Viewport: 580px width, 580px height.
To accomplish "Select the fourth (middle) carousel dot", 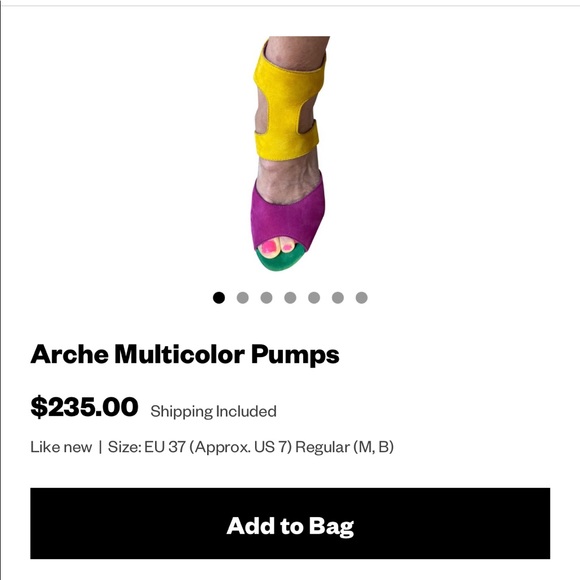I will (290, 297).
